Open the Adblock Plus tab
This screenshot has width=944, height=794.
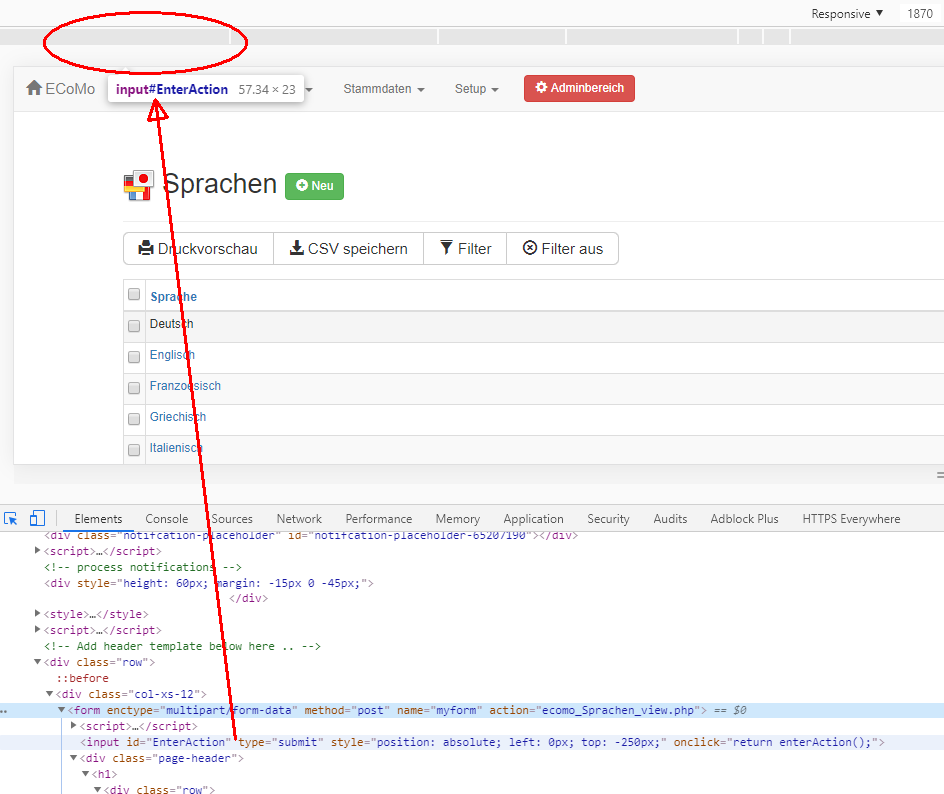click(x=744, y=519)
